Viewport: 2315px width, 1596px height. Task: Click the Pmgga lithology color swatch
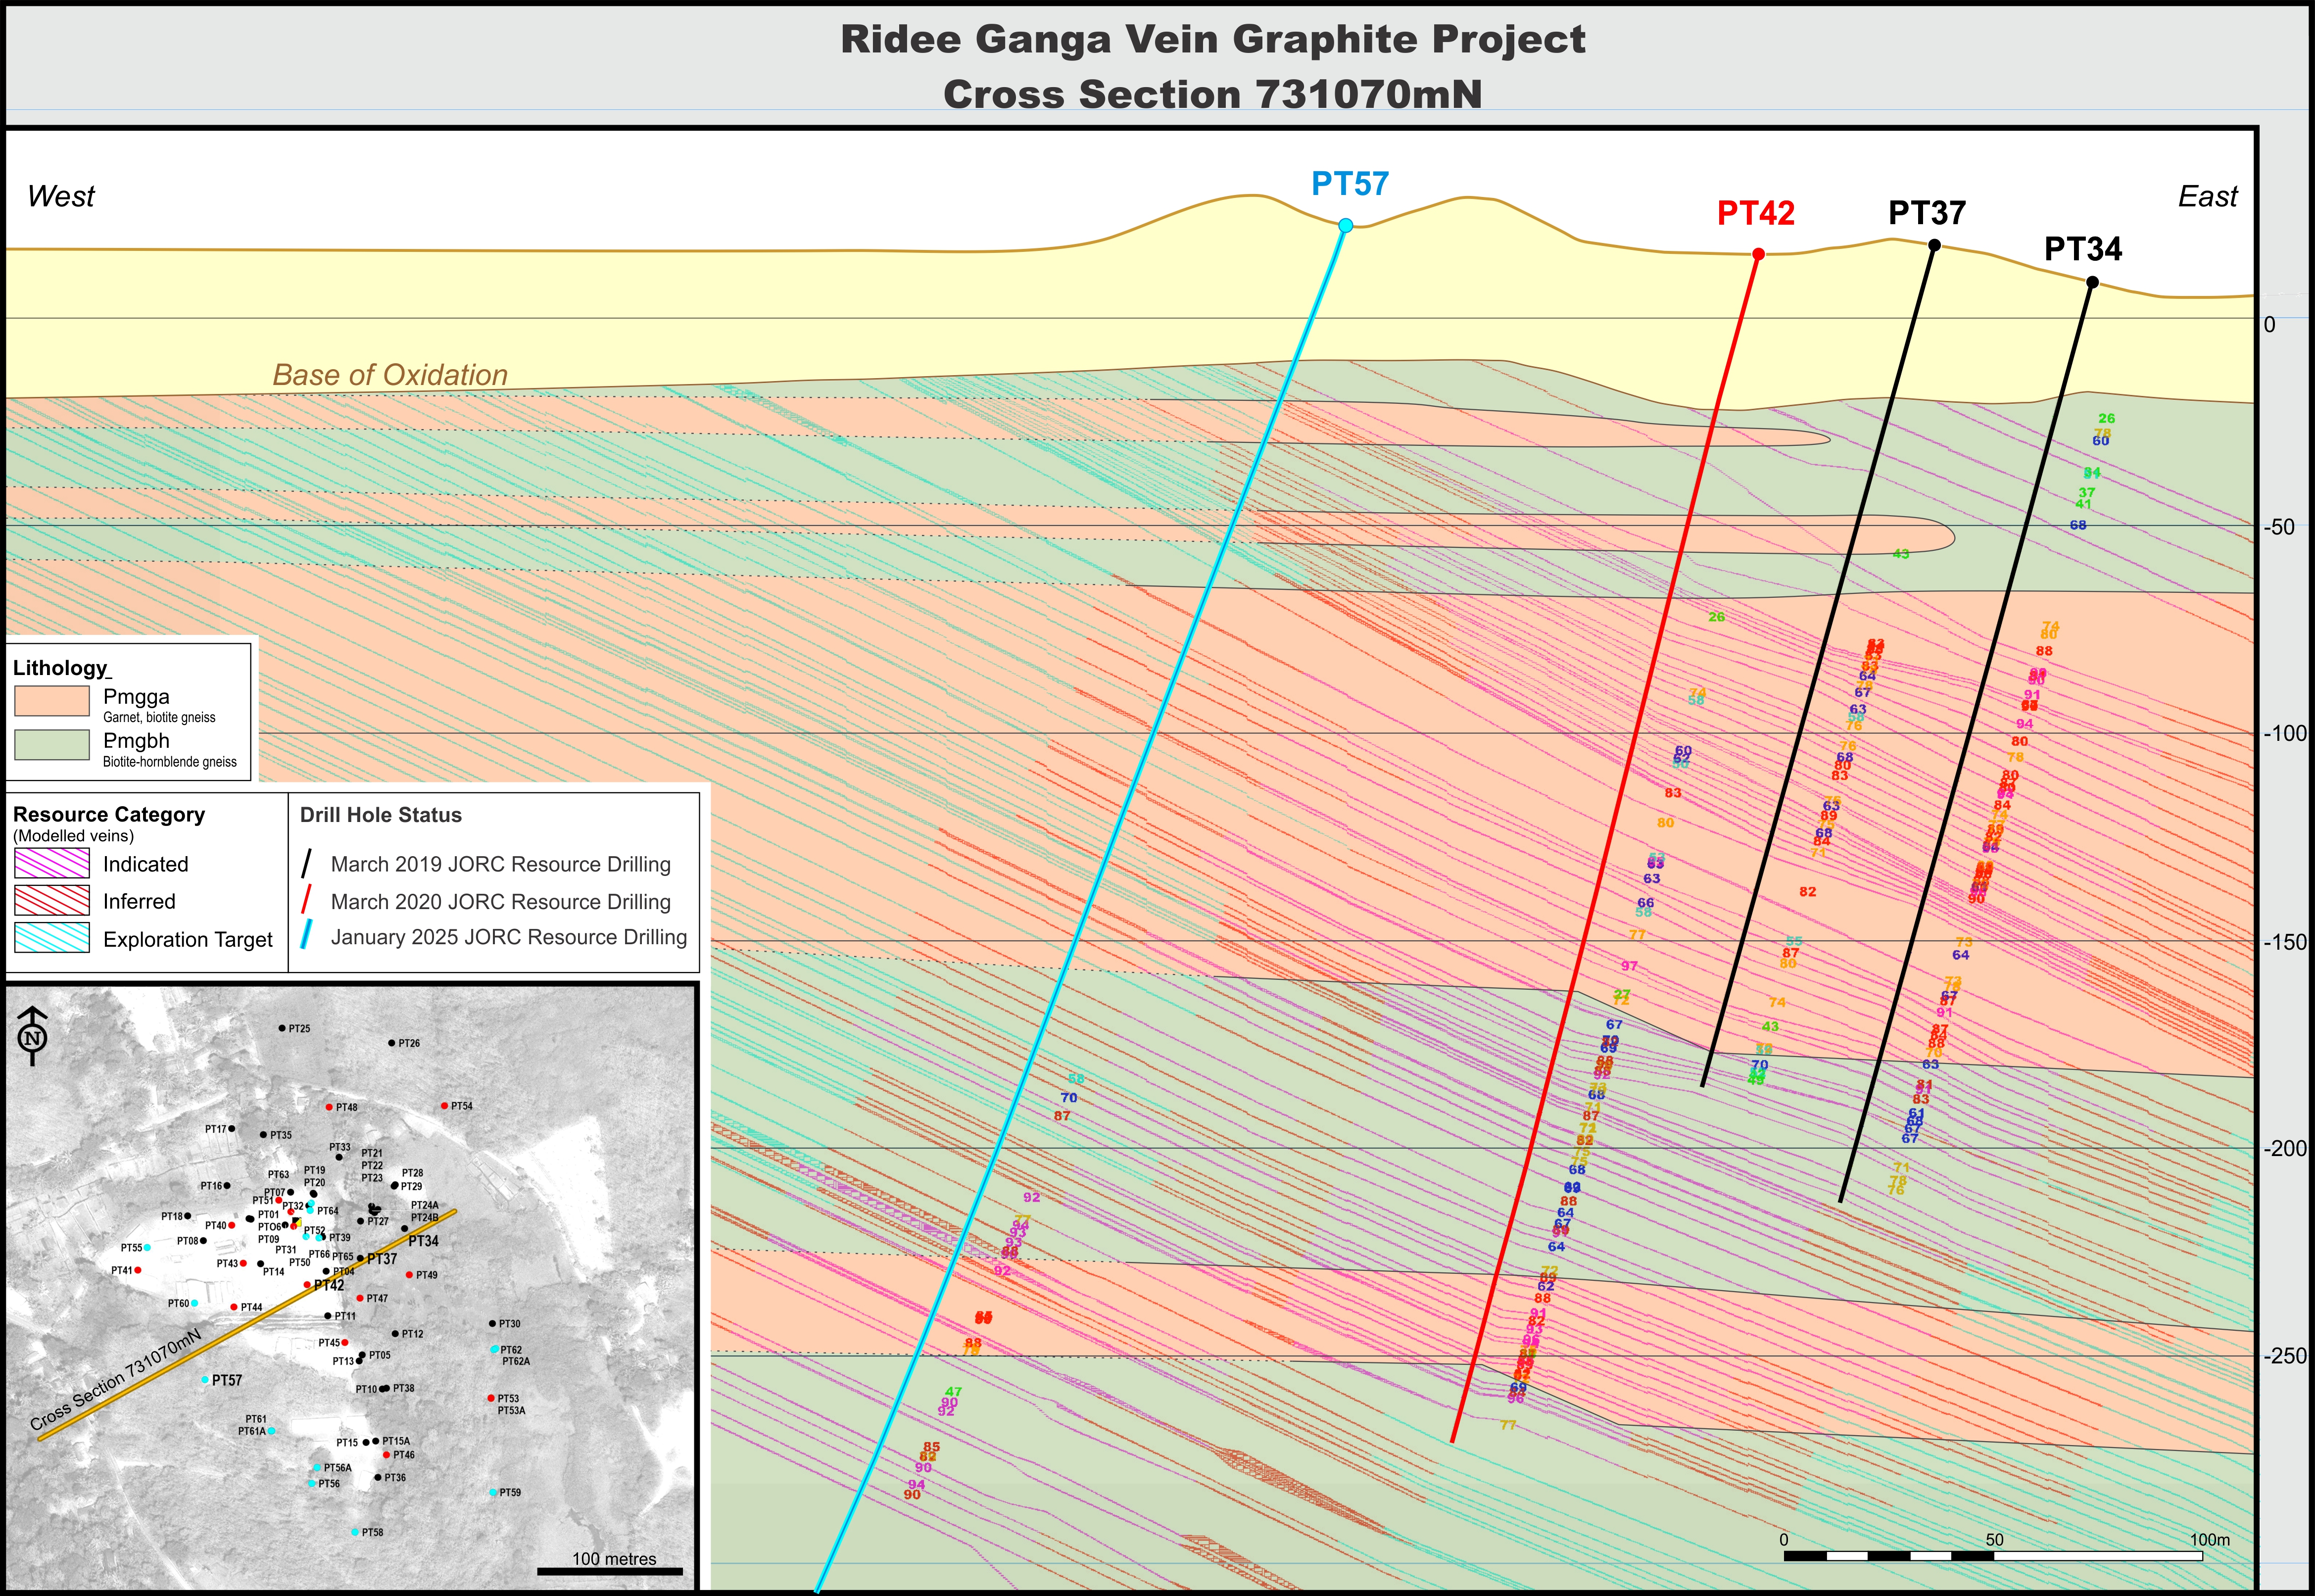(x=52, y=701)
